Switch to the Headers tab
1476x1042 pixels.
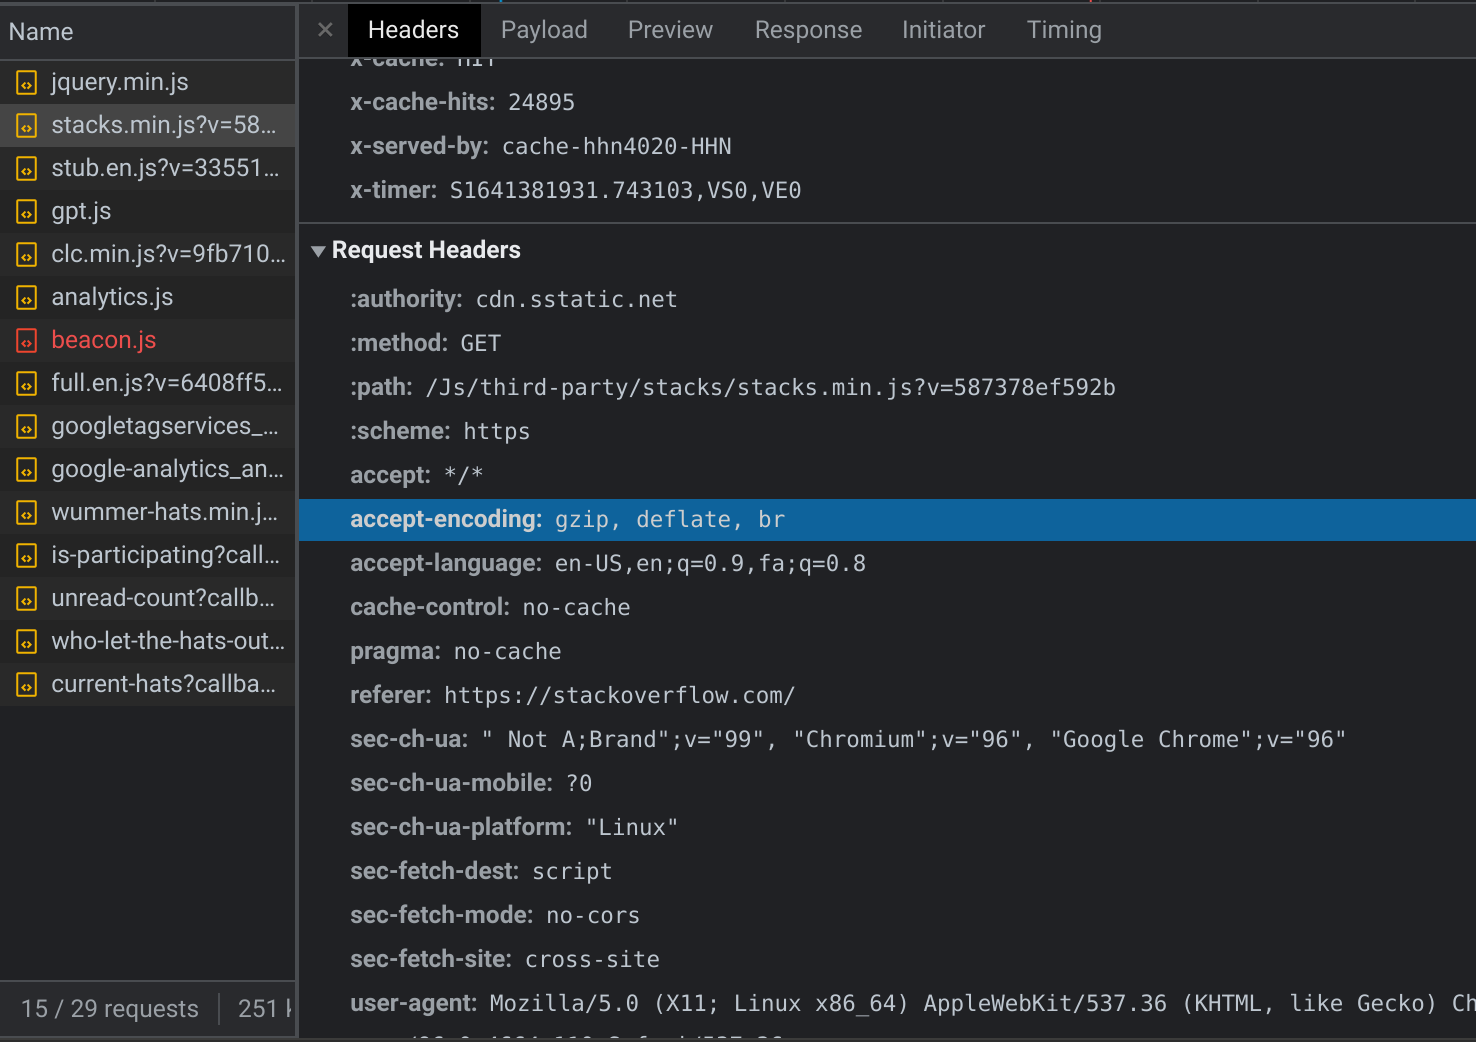pos(414,30)
